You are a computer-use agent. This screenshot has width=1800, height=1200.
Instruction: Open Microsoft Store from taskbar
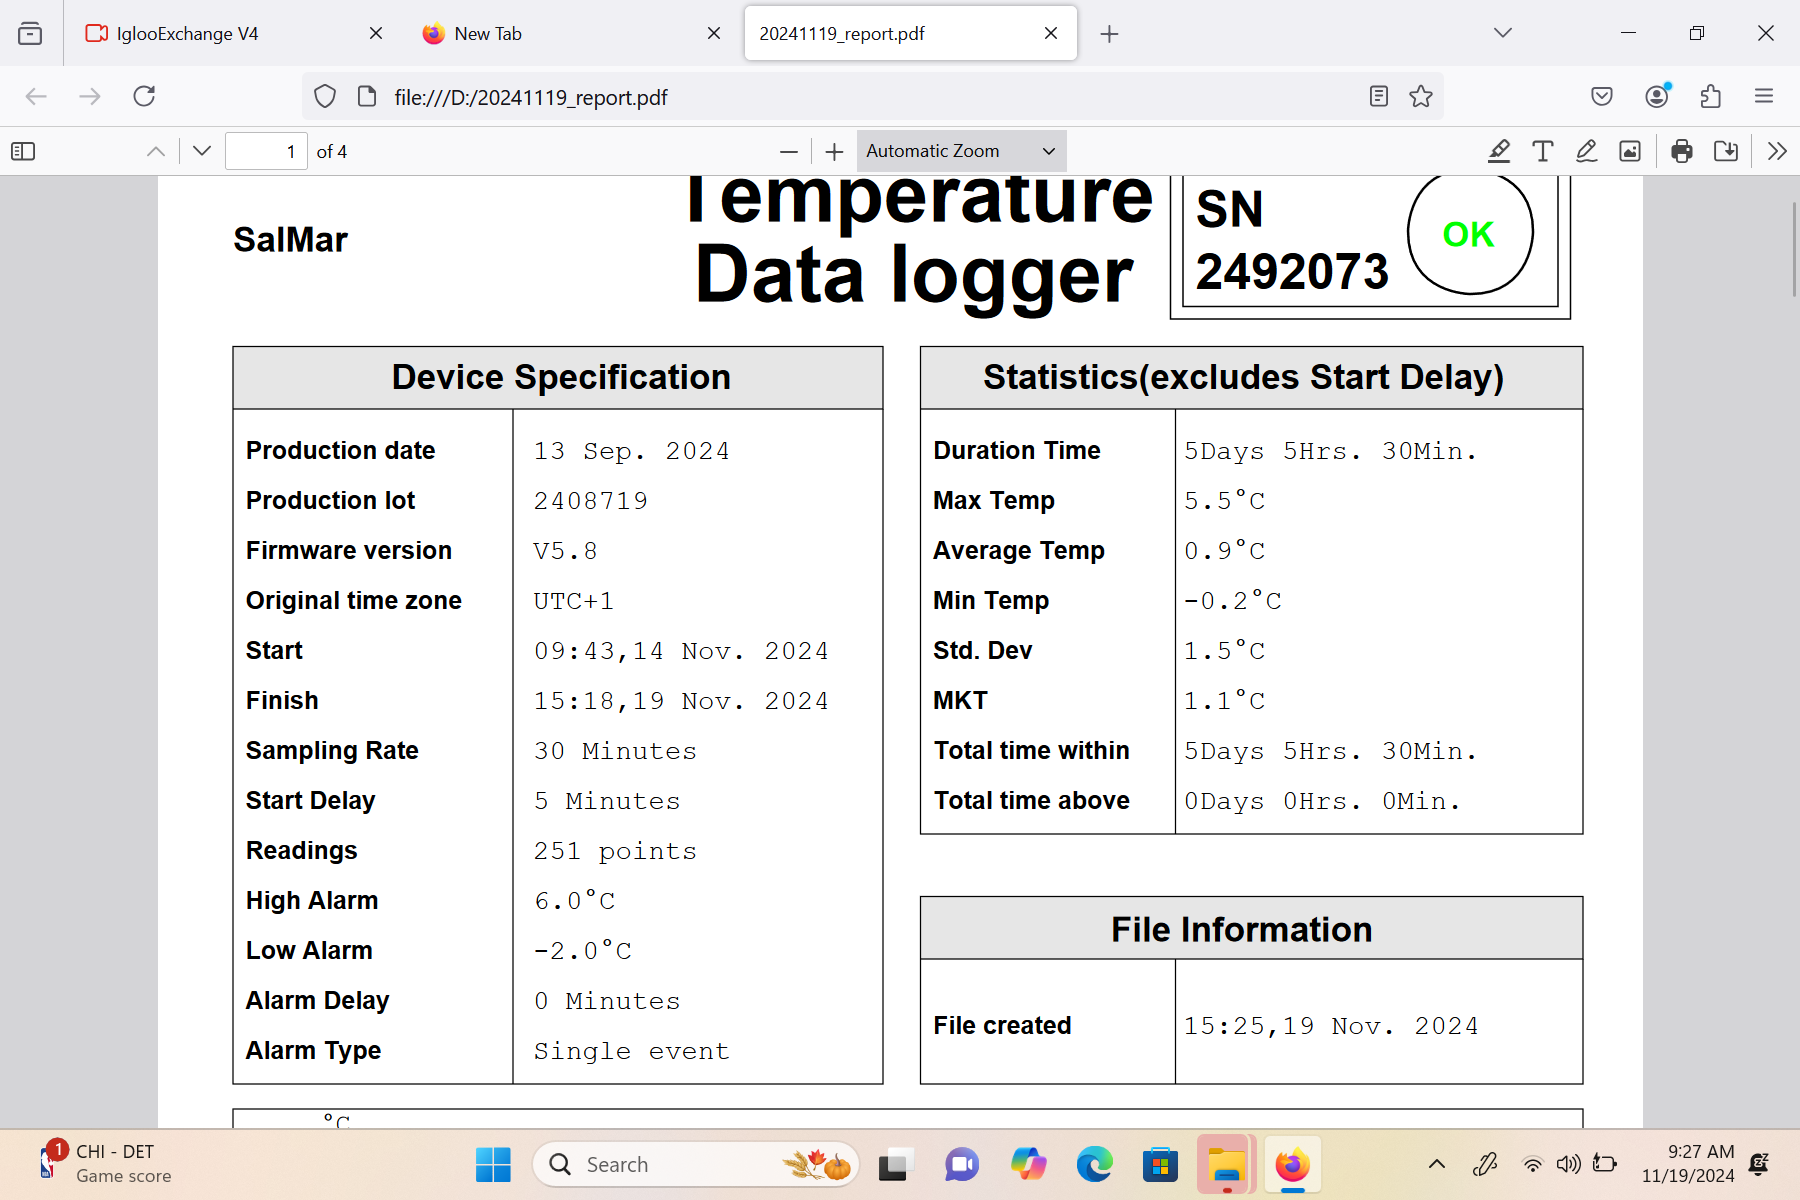coord(1160,1165)
